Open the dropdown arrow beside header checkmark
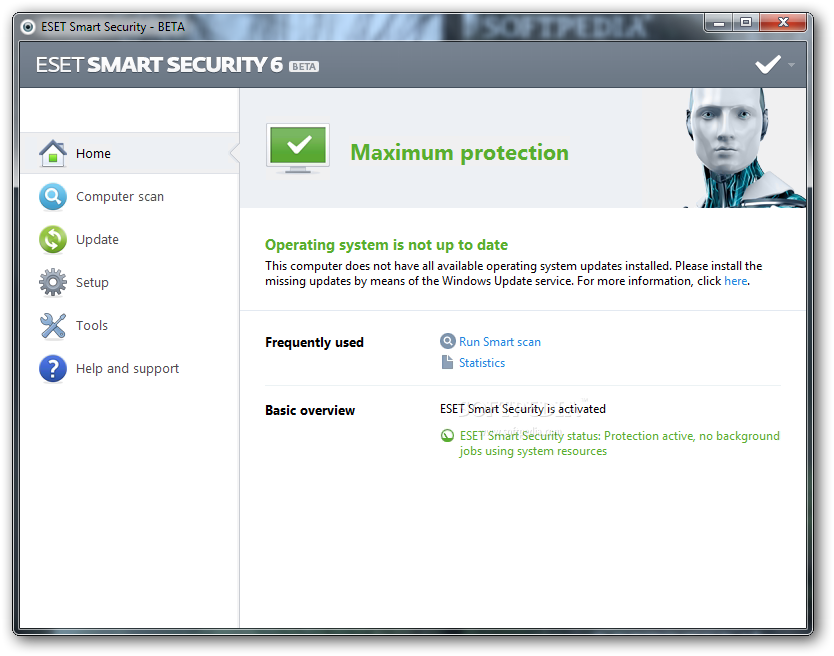834x656 pixels. tap(791, 65)
